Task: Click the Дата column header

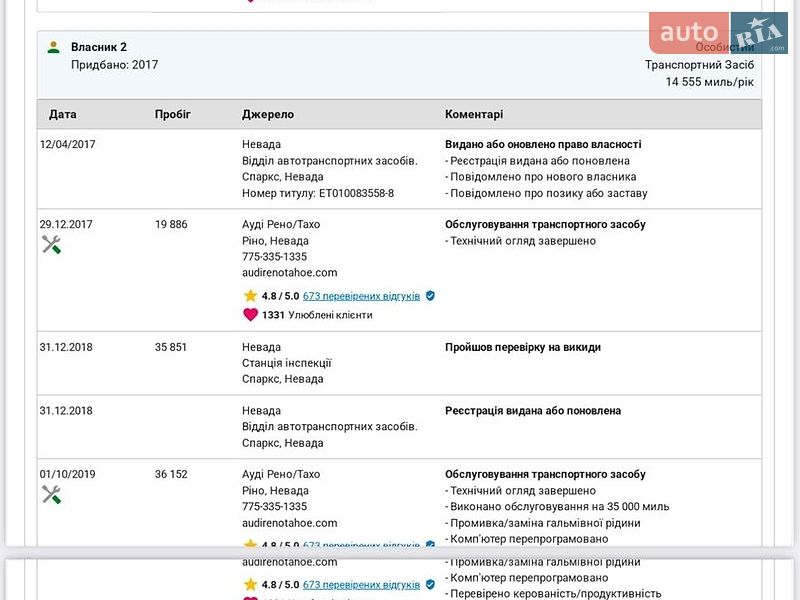Action: (62, 114)
